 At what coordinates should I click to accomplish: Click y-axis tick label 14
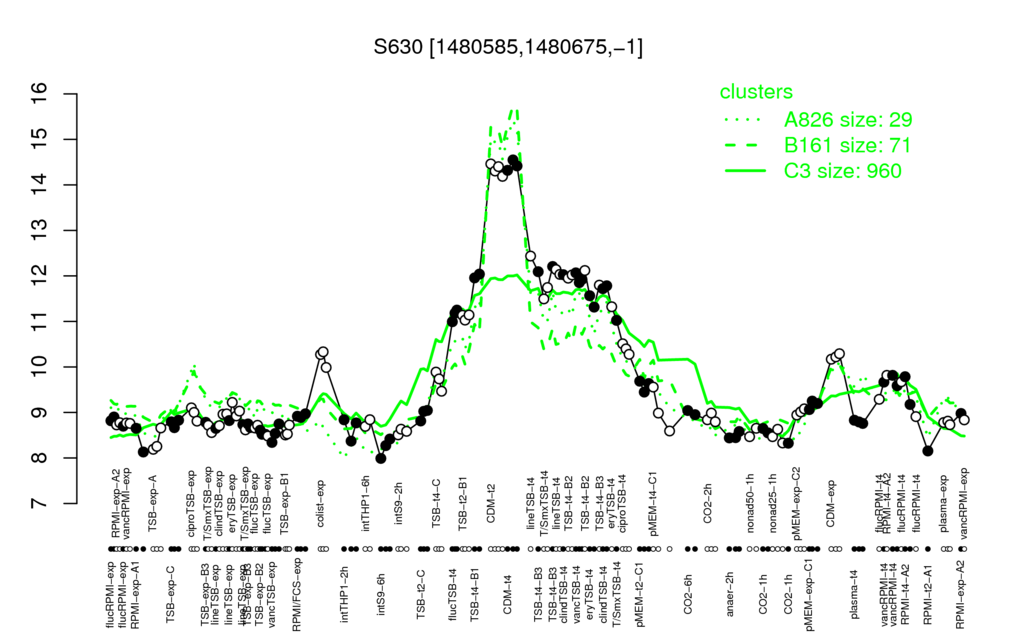40,185
